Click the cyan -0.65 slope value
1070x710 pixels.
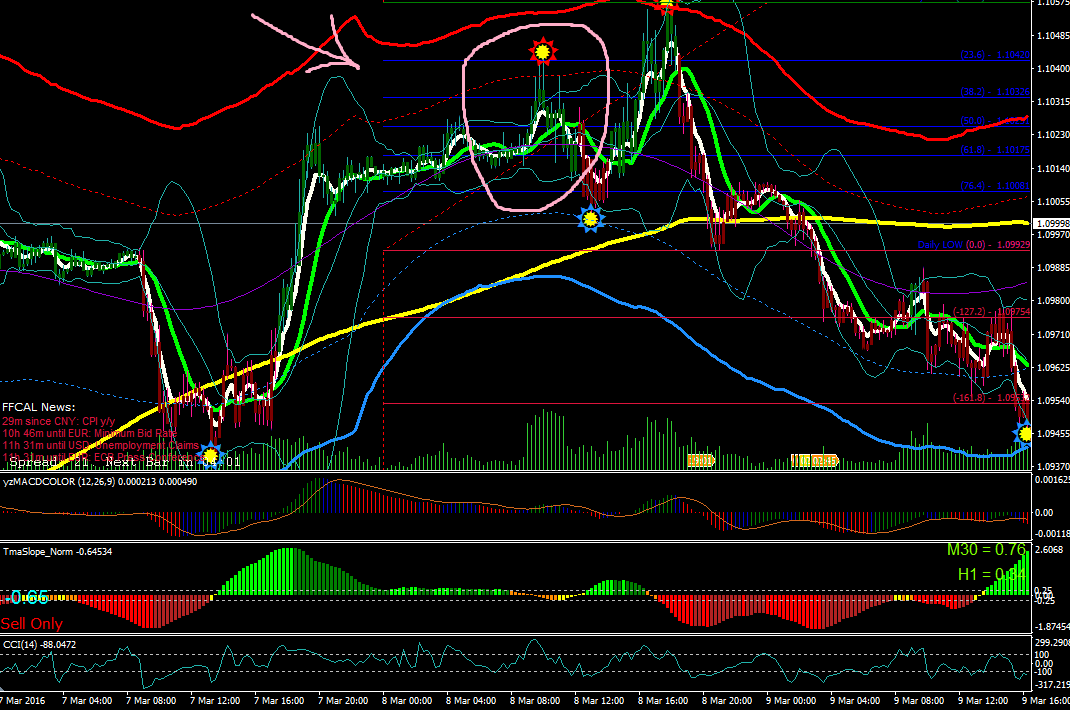coord(25,598)
